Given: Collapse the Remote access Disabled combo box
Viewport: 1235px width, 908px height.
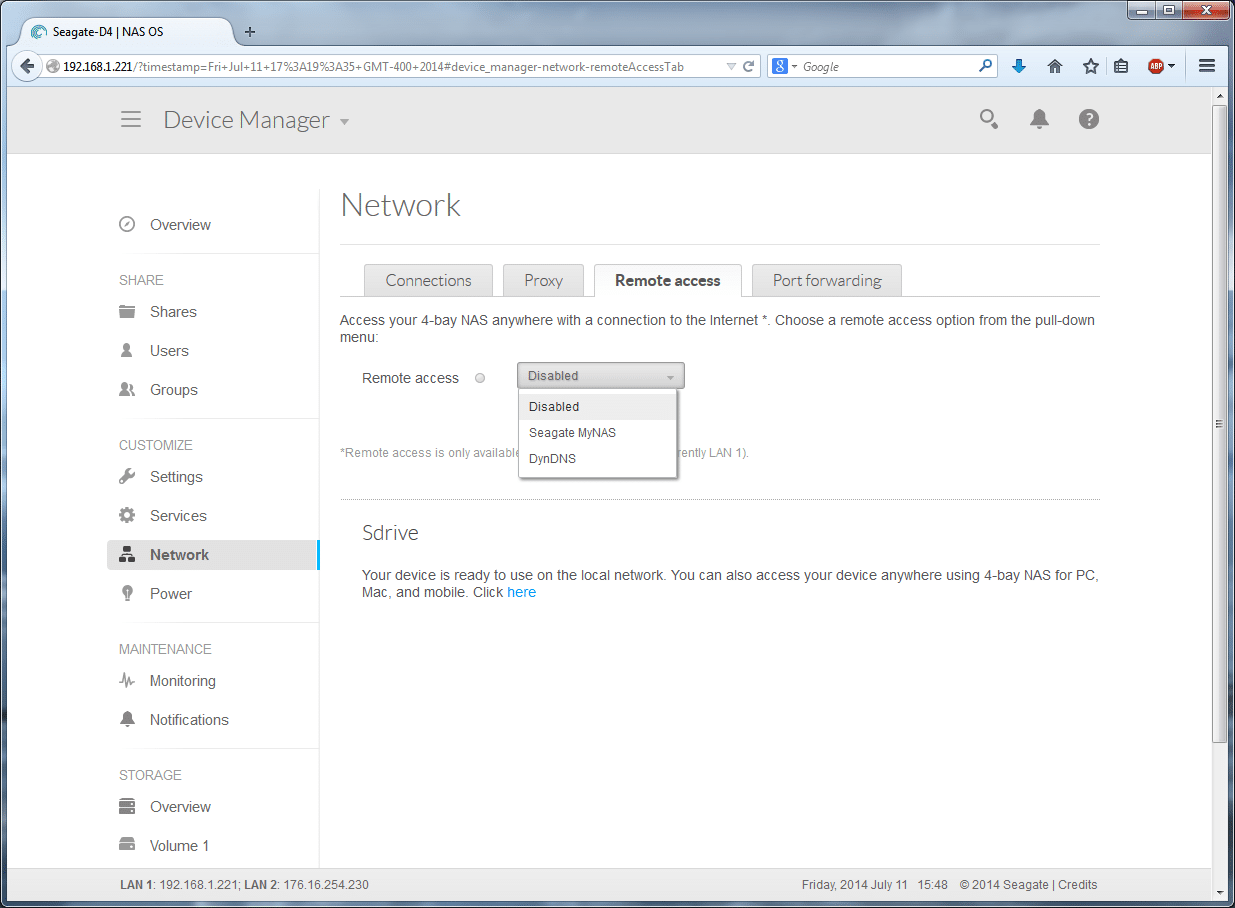Looking at the screenshot, I should (x=601, y=376).
